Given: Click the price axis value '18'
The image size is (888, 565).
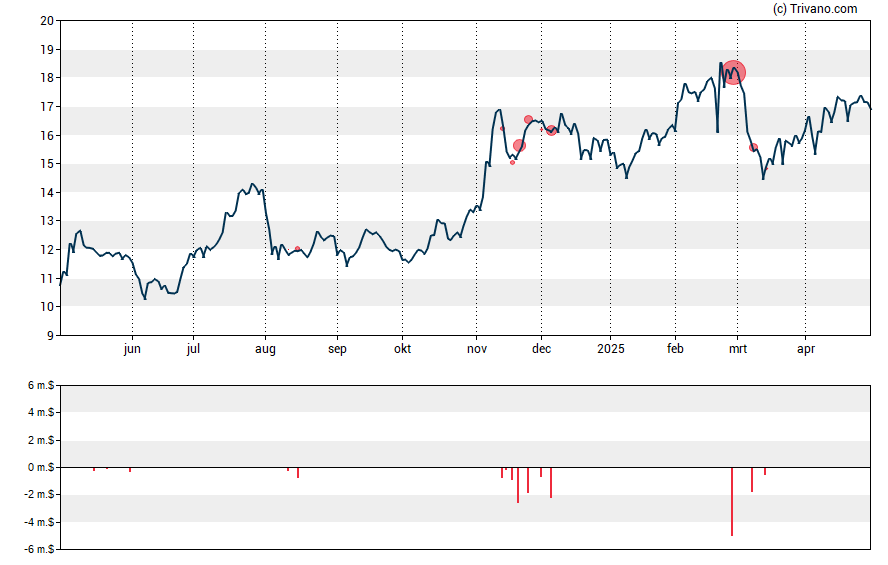Looking at the screenshot, I should [47, 78].
